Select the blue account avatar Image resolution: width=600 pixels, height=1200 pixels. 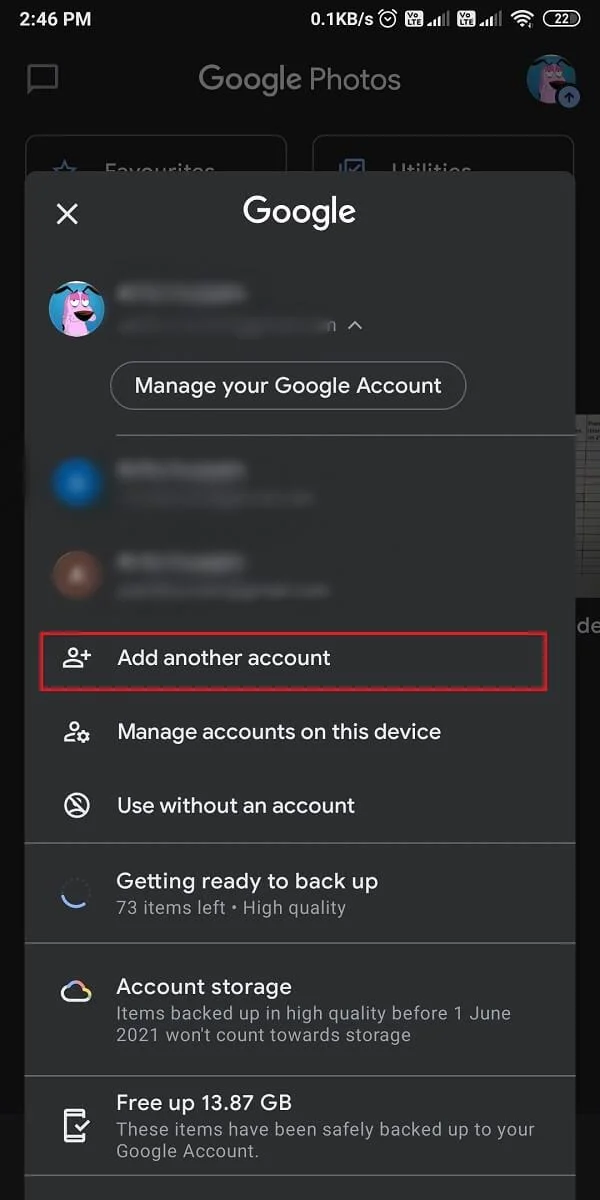coord(78,483)
